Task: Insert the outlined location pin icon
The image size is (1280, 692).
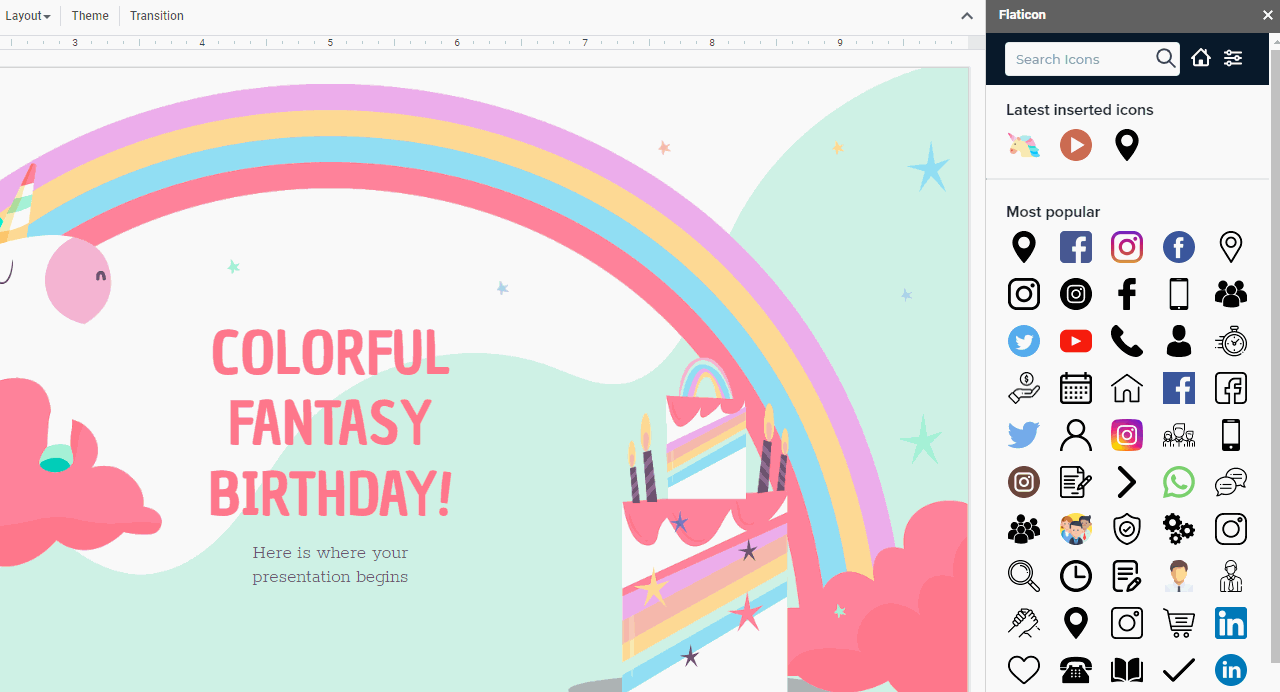Action: click(1231, 247)
